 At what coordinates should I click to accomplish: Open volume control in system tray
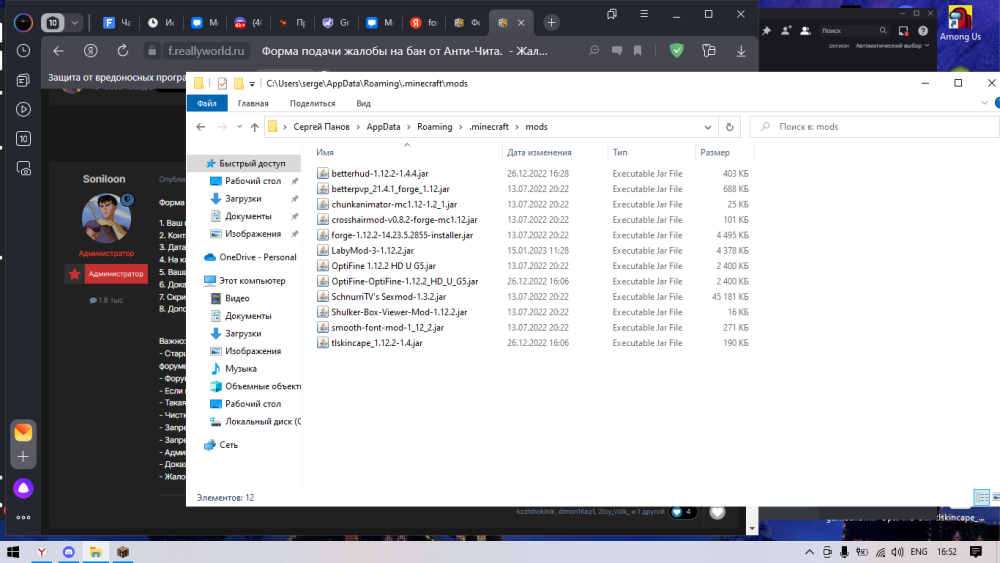point(897,552)
